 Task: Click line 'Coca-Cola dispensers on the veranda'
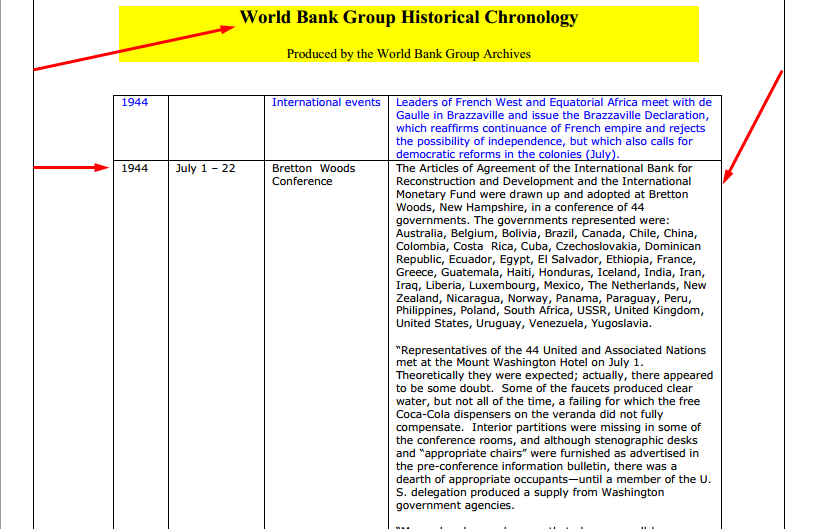529,414
